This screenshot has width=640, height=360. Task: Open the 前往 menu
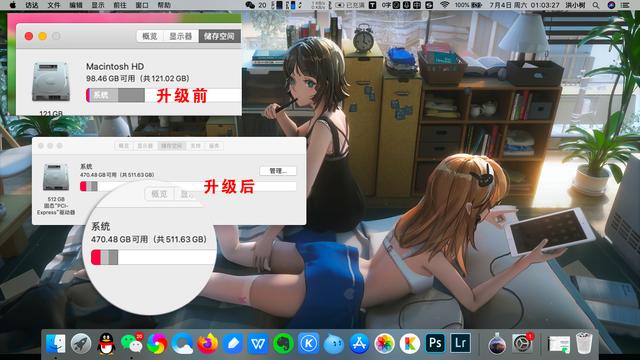click(x=120, y=5)
